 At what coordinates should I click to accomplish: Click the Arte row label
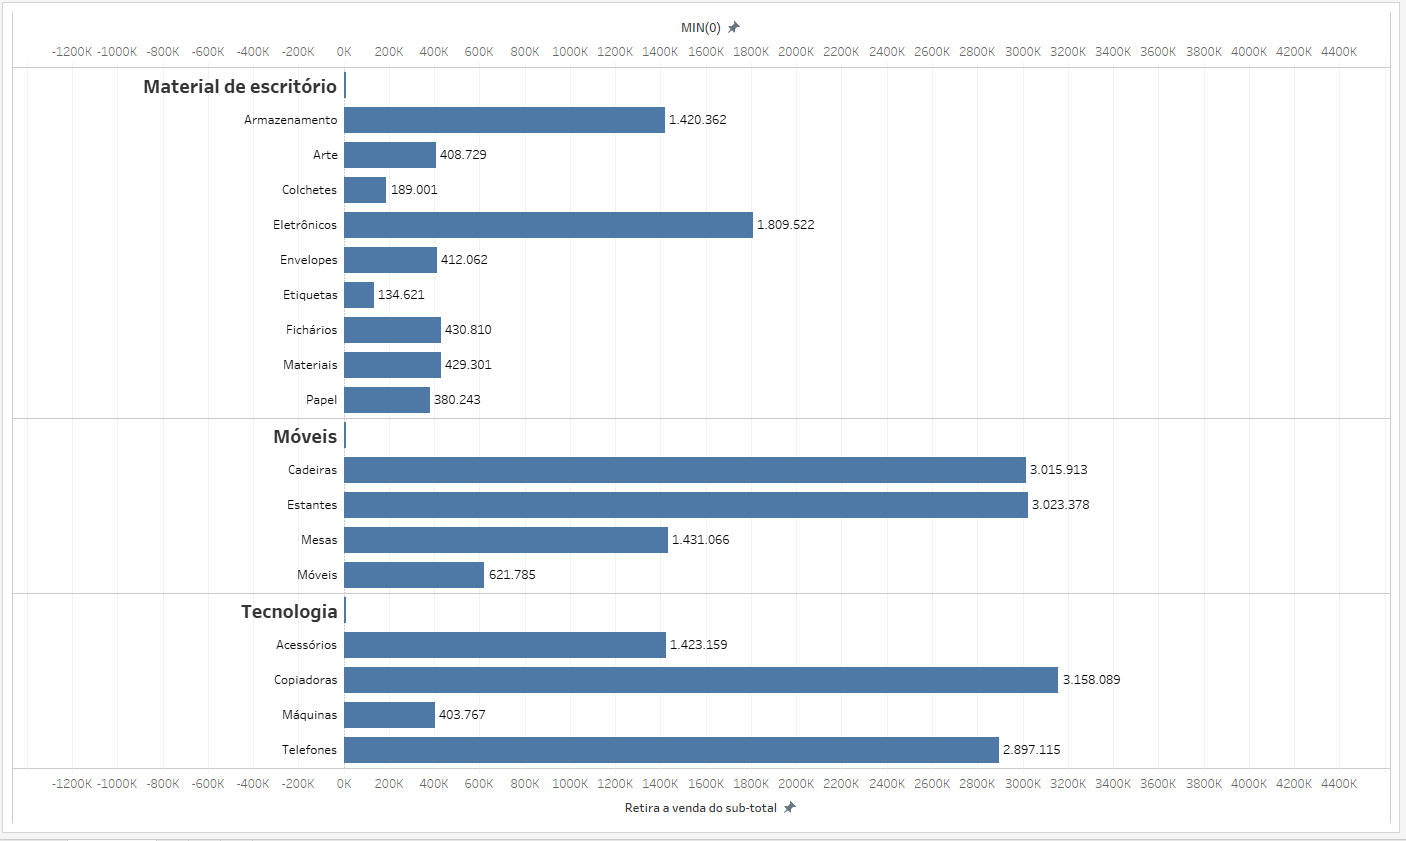[325, 155]
